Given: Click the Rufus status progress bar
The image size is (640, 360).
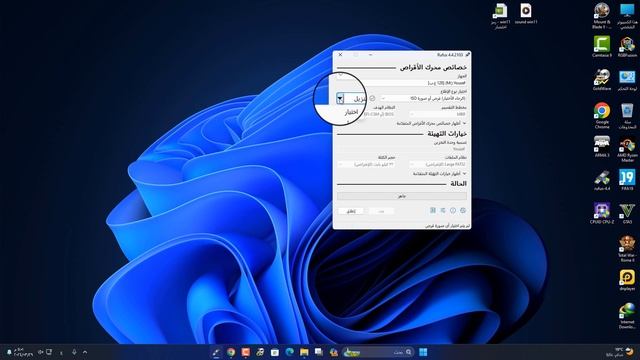Looking at the screenshot, I should pyautogui.click(x=402, y=196).
